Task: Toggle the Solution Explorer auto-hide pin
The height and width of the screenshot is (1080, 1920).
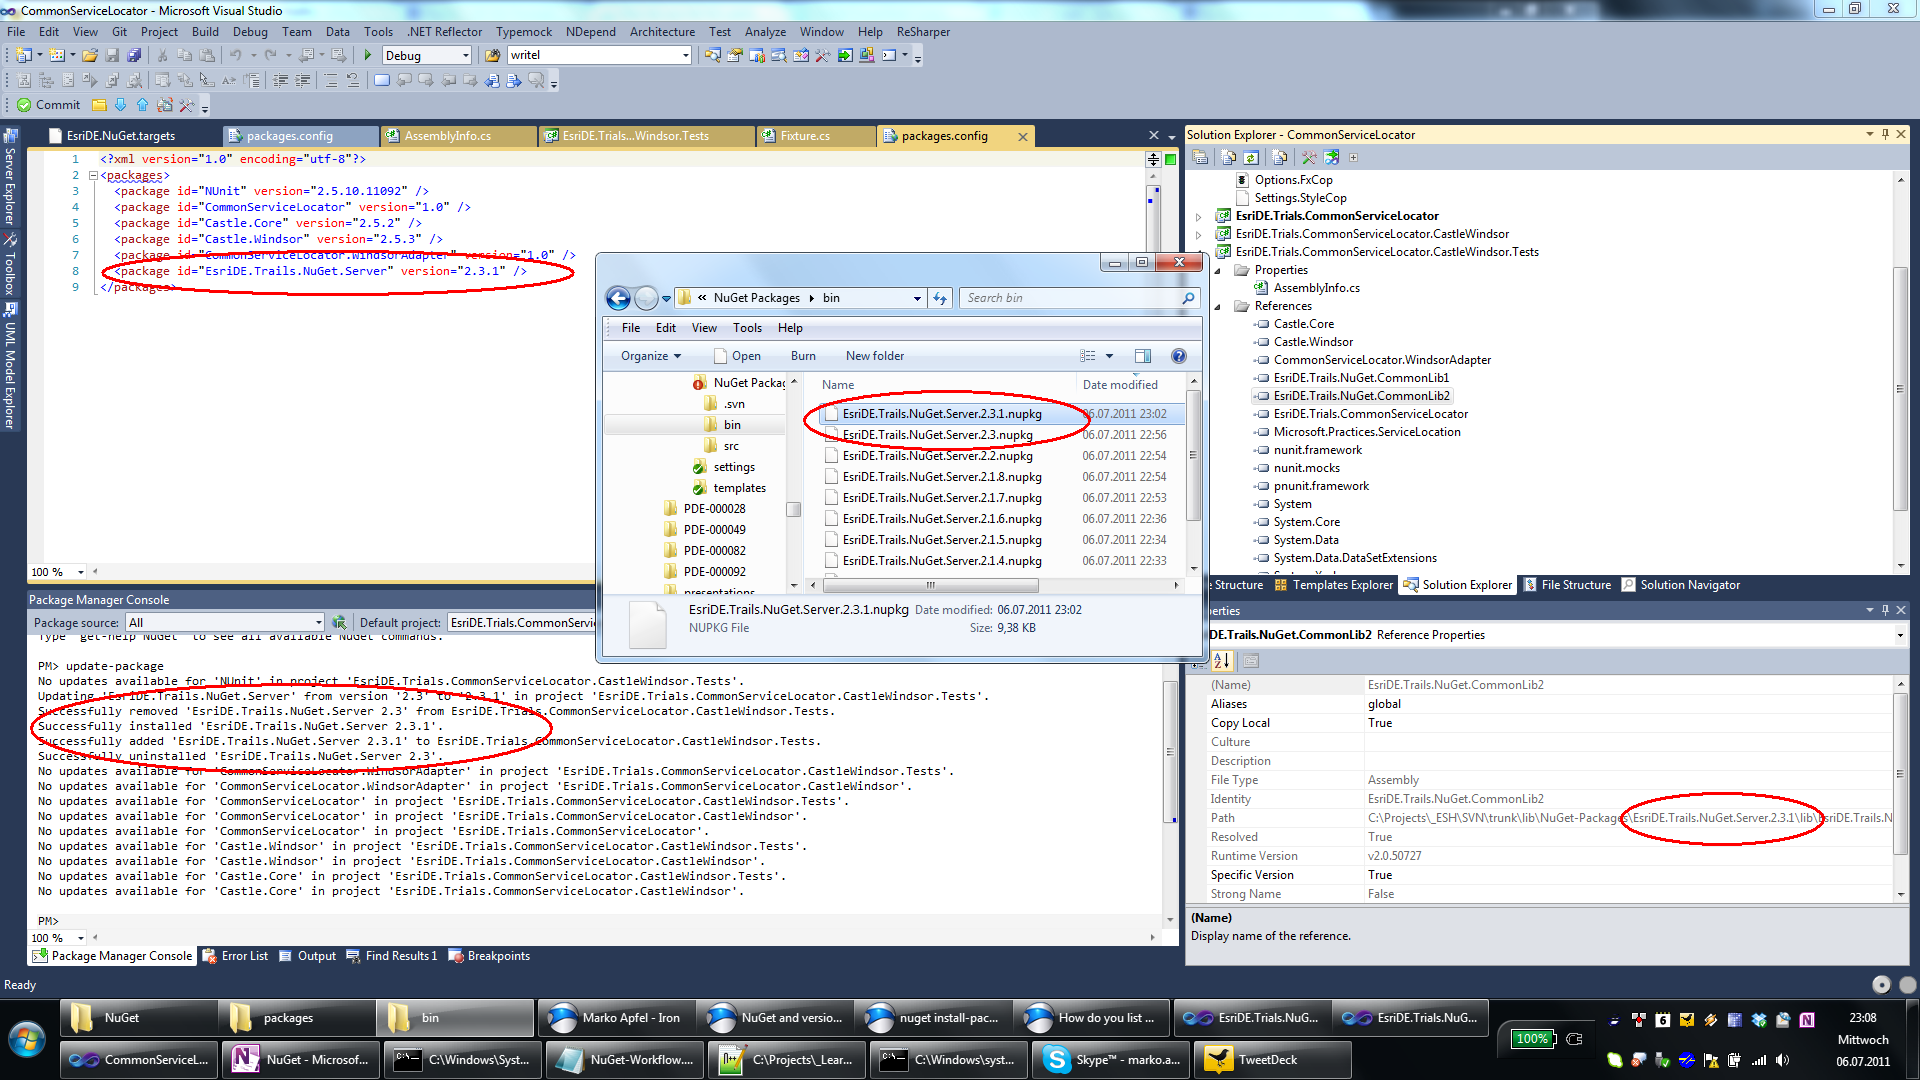Action: click(1885, 134)
